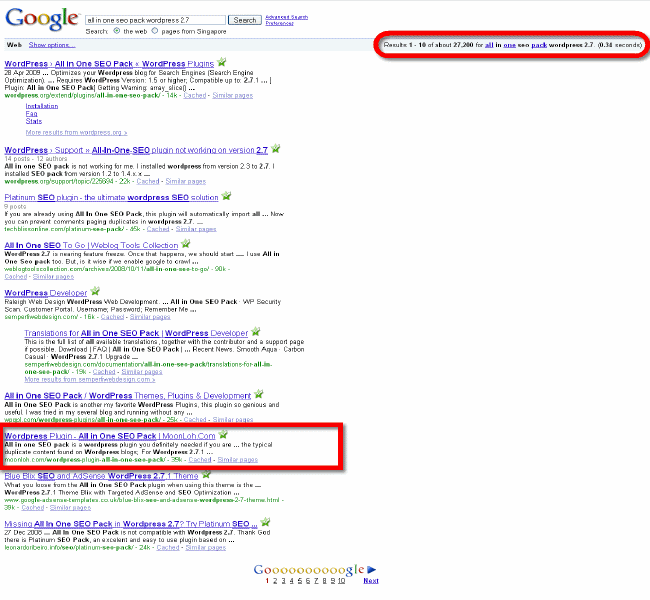Open Cached link for wordpress.org support topic

tap(148, 181)
